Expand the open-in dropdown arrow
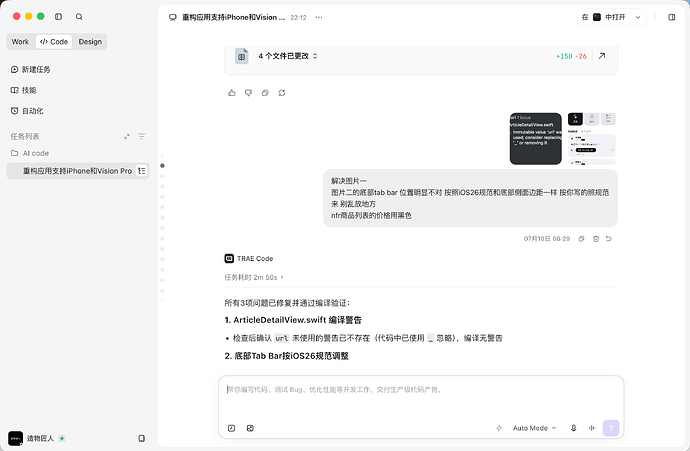Image resolution: width=690 pixels, height=451 pixels. point(638,18)
